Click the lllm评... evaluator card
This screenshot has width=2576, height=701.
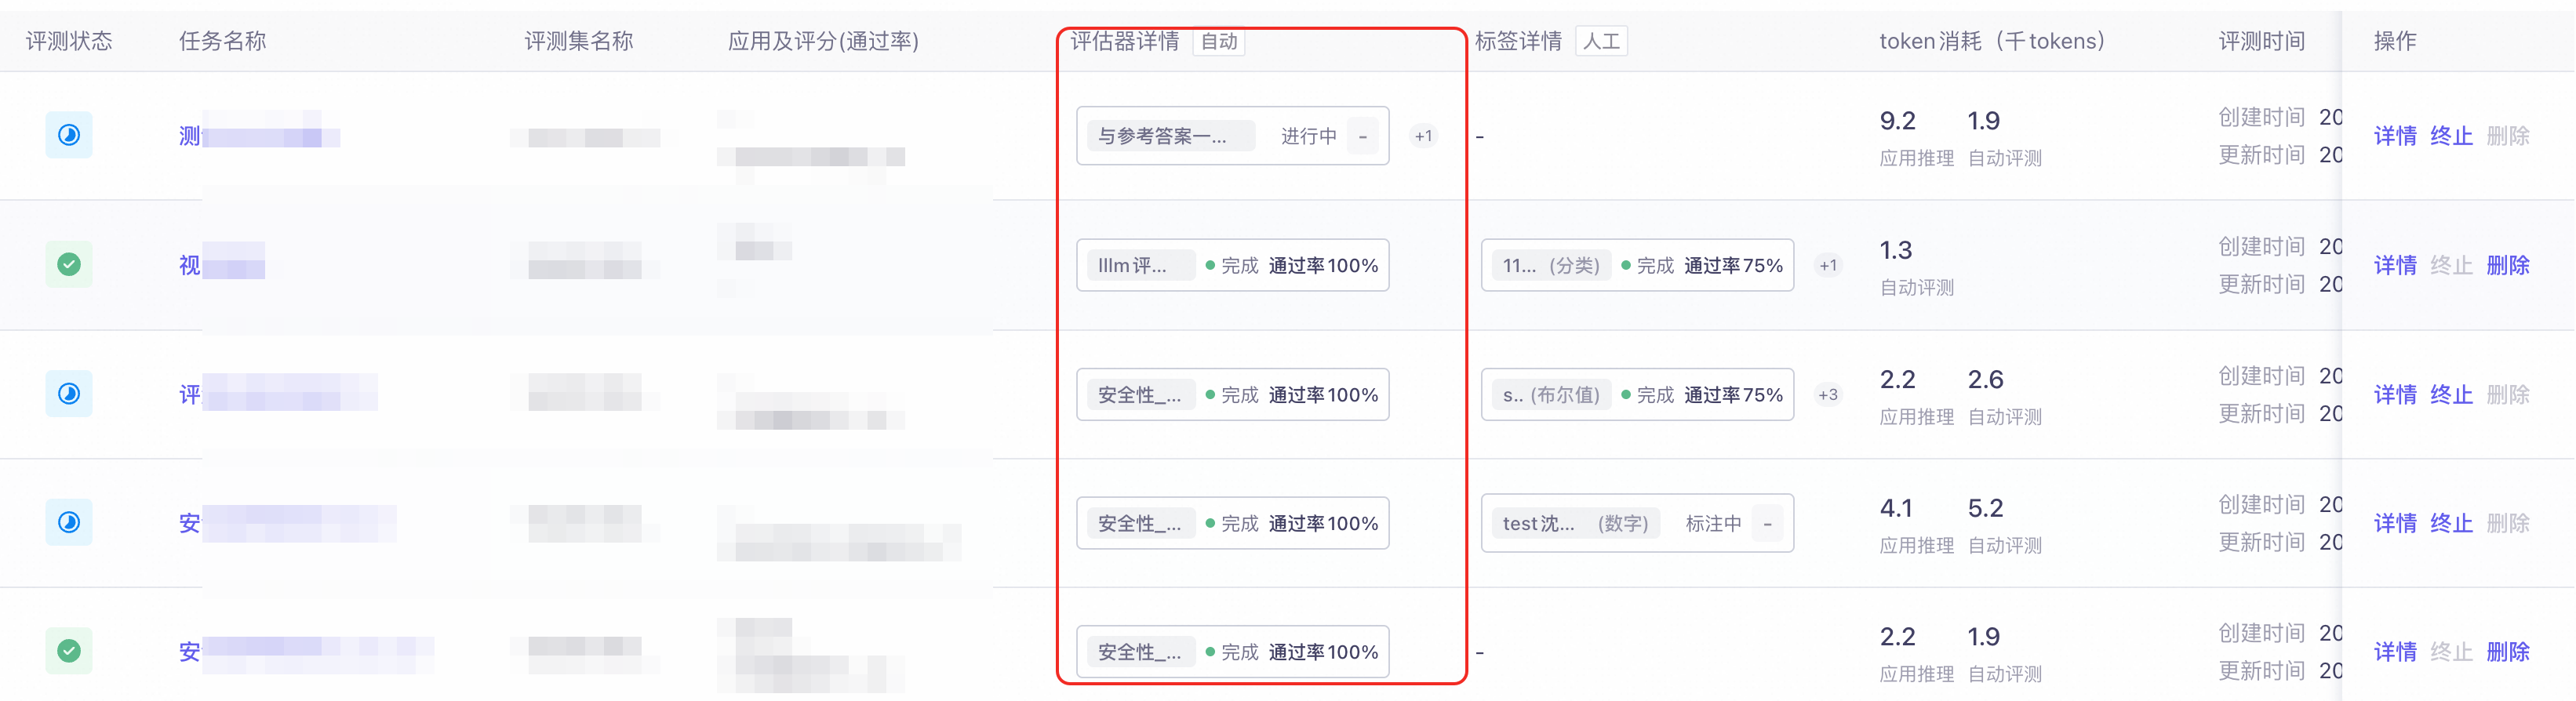click(x=1232, y=265)
